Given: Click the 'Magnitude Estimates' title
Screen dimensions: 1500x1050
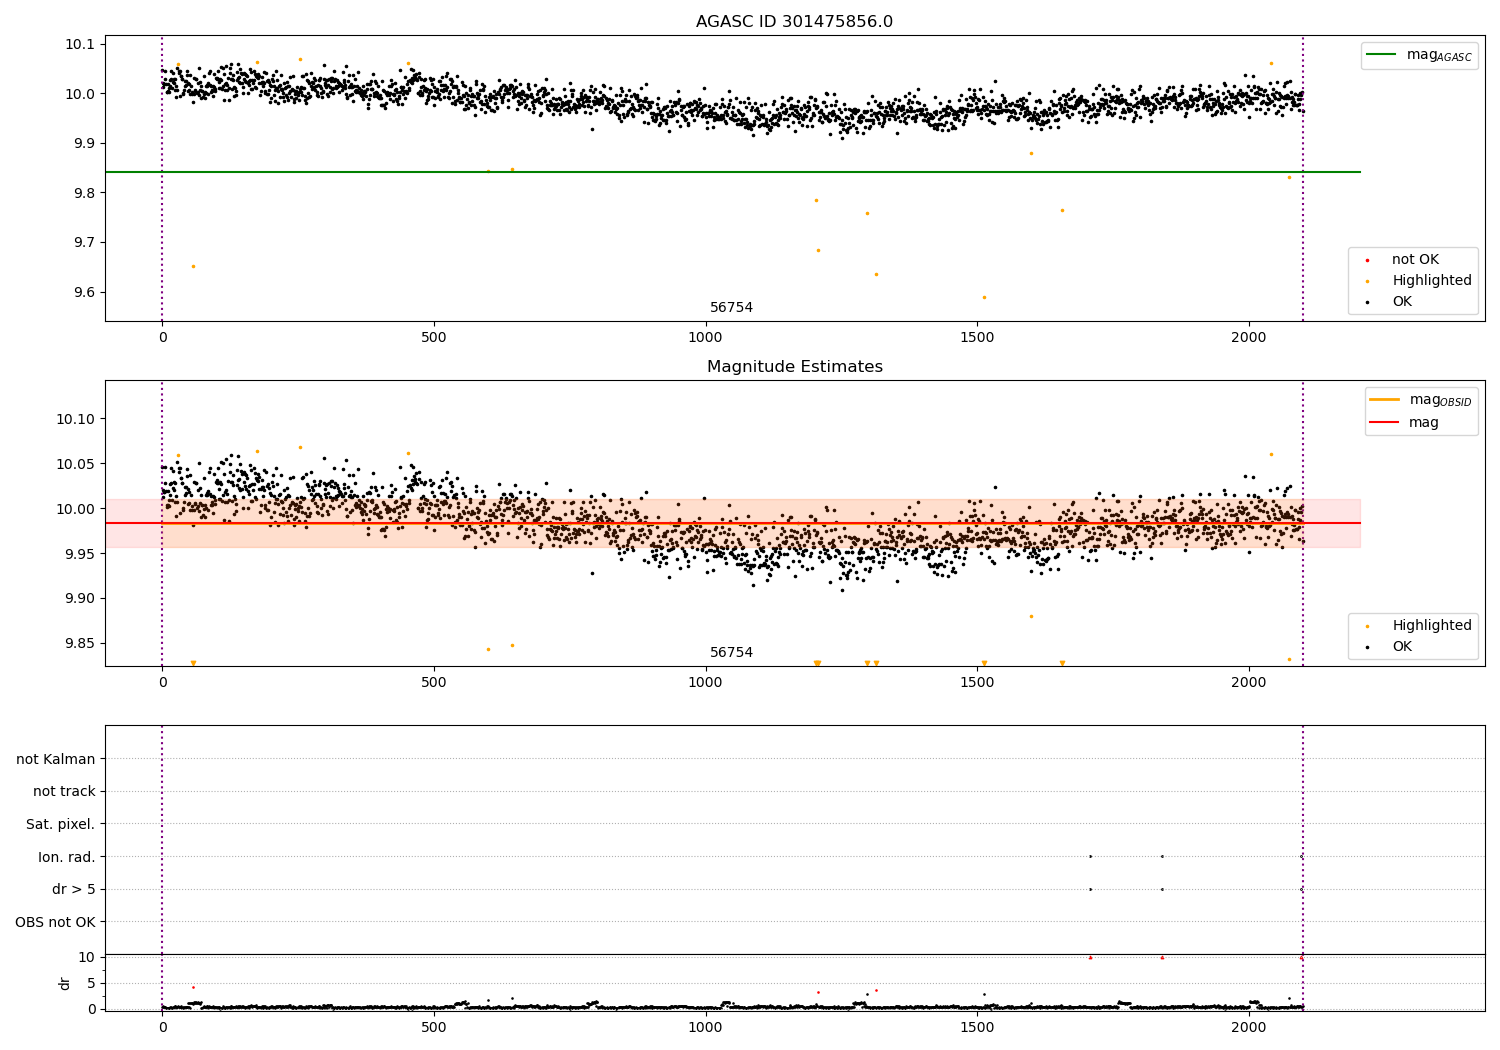Looking at the screenshot, I should click(794, 367).
